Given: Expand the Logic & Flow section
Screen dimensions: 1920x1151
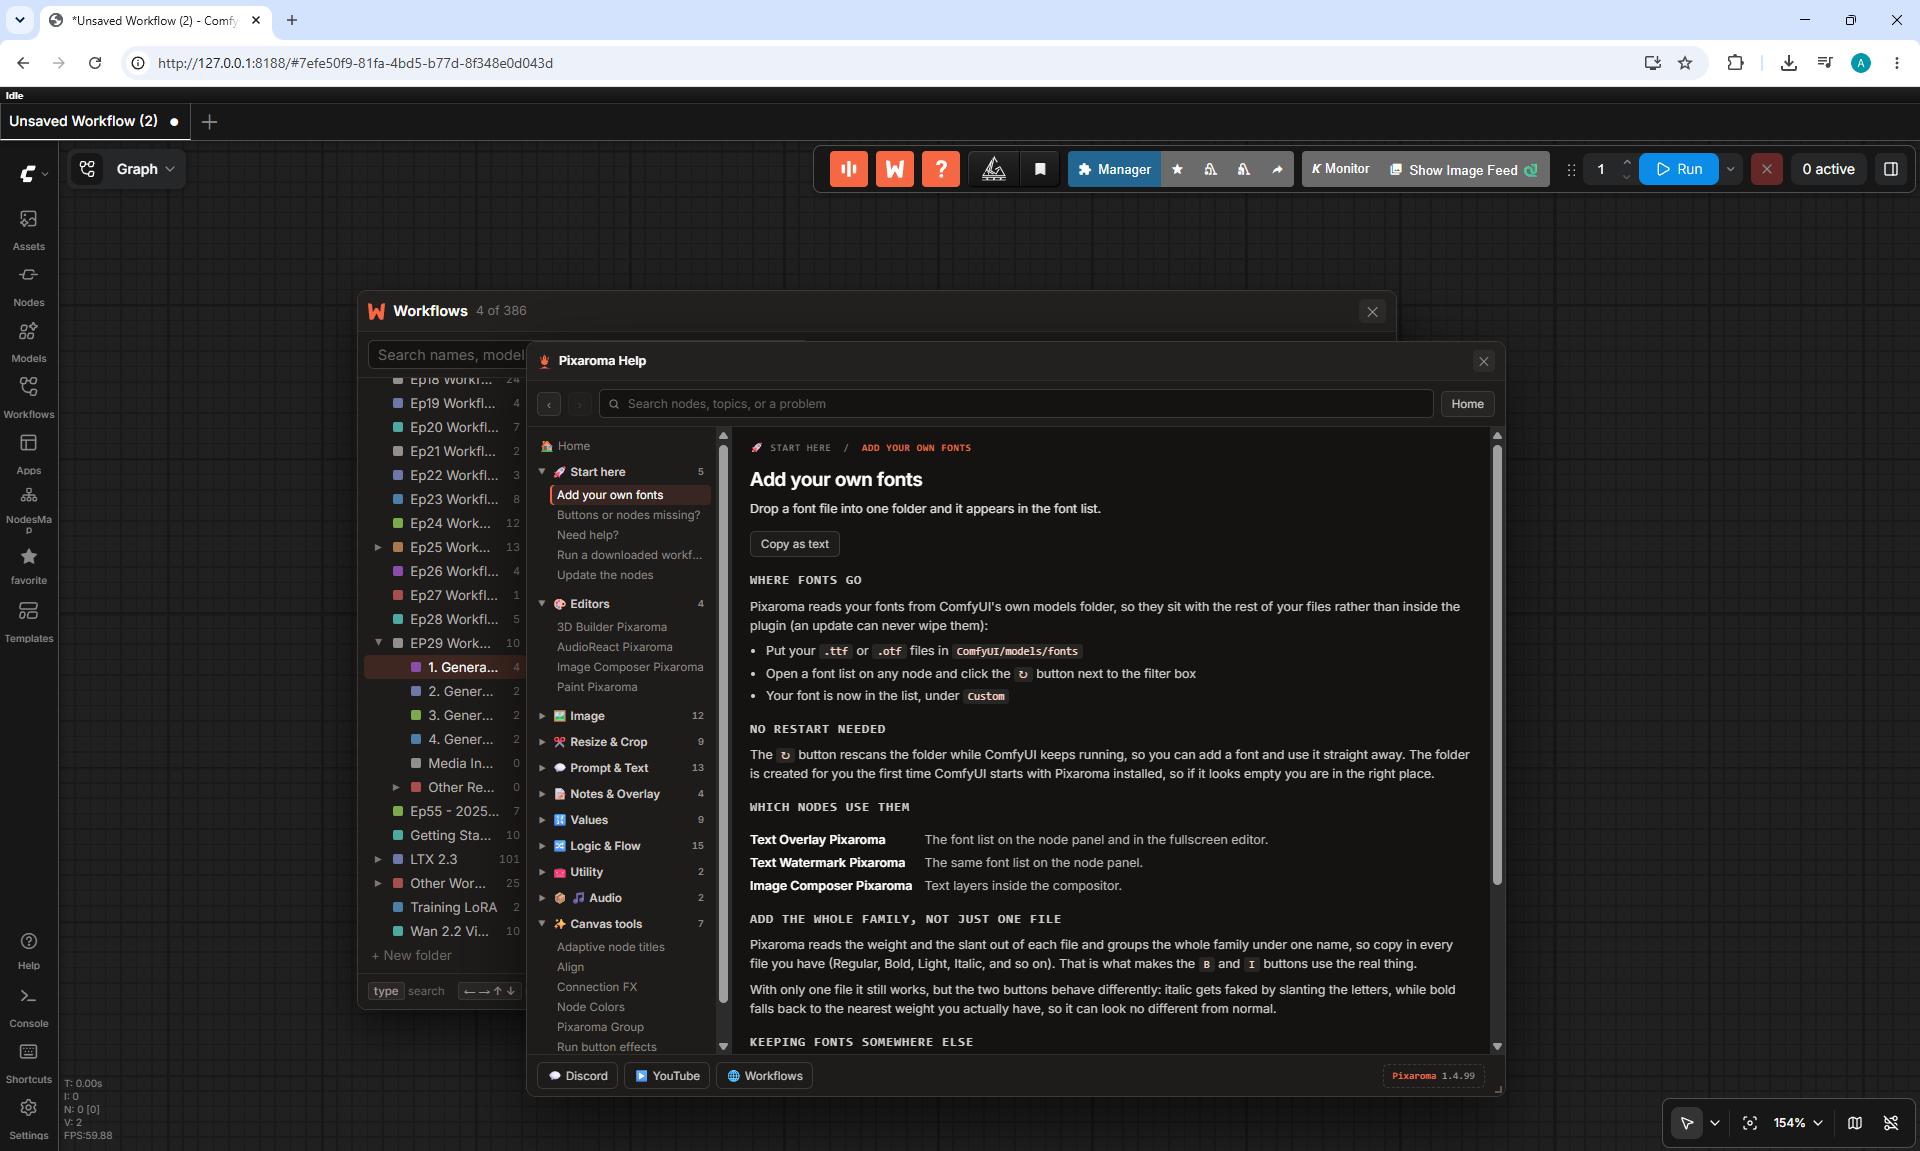Looking at the screenshot, I should tap(542, 846).
